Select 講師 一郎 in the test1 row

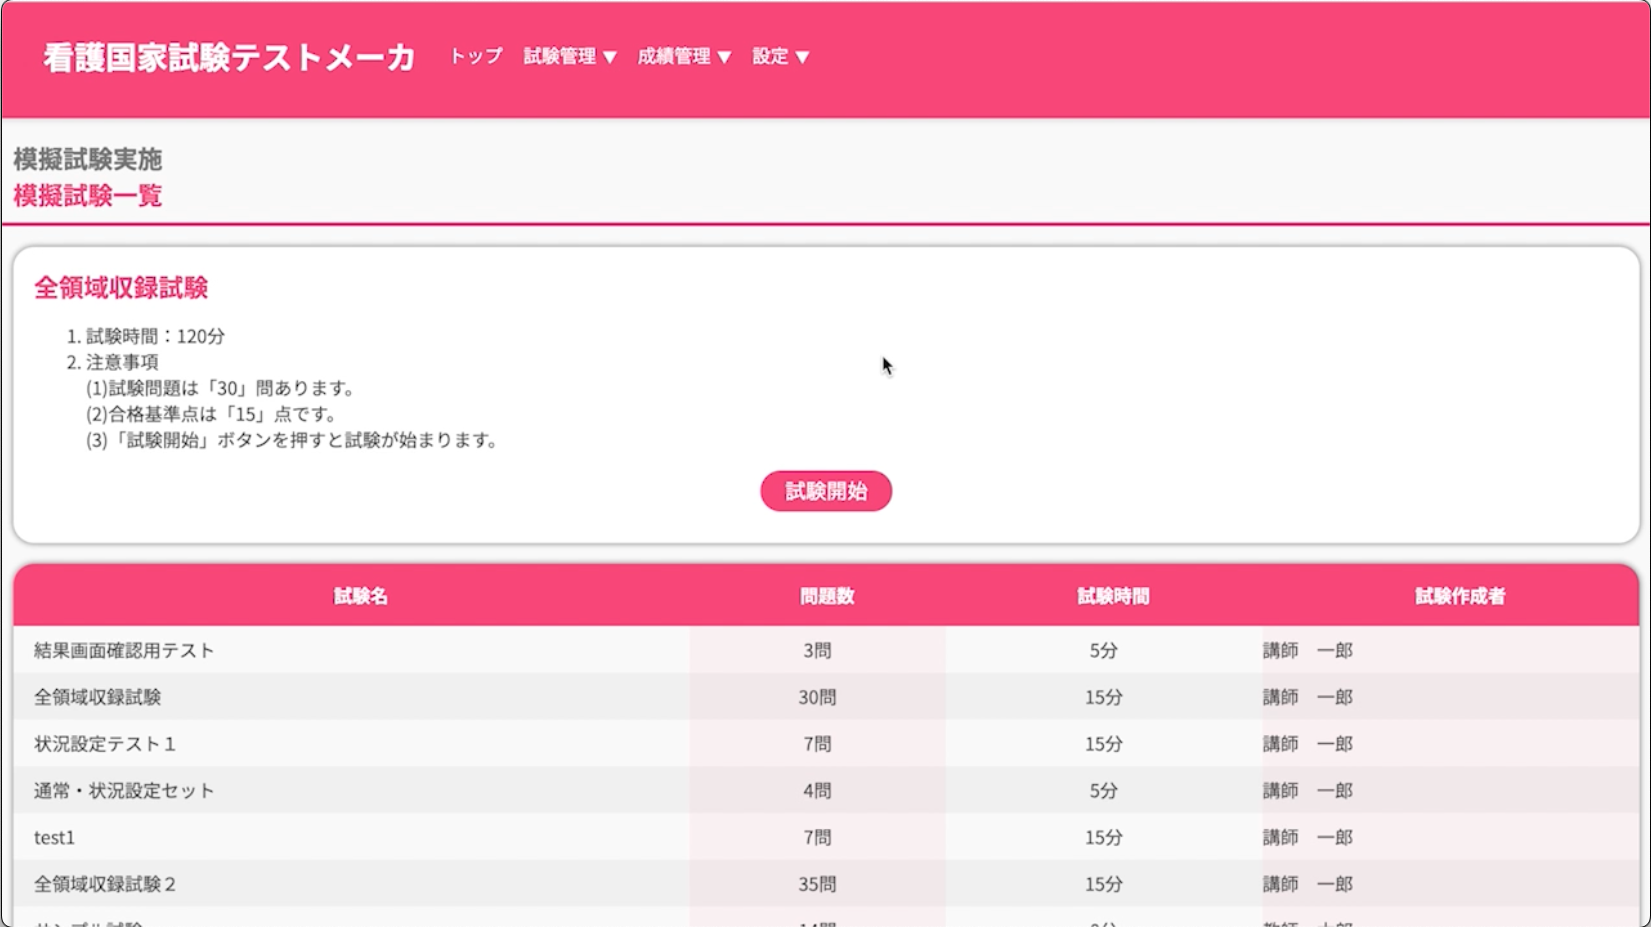click(1307, 838)
